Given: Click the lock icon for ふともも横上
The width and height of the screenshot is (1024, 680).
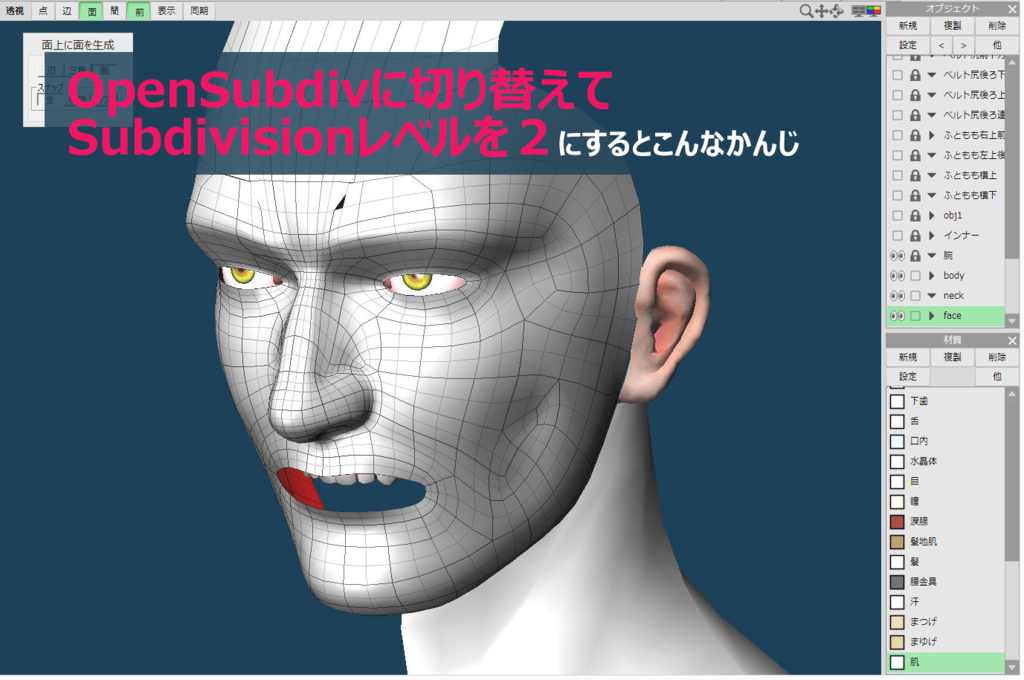Looking at the screenshot, I should pyautogui.click(x=916, y=175).
